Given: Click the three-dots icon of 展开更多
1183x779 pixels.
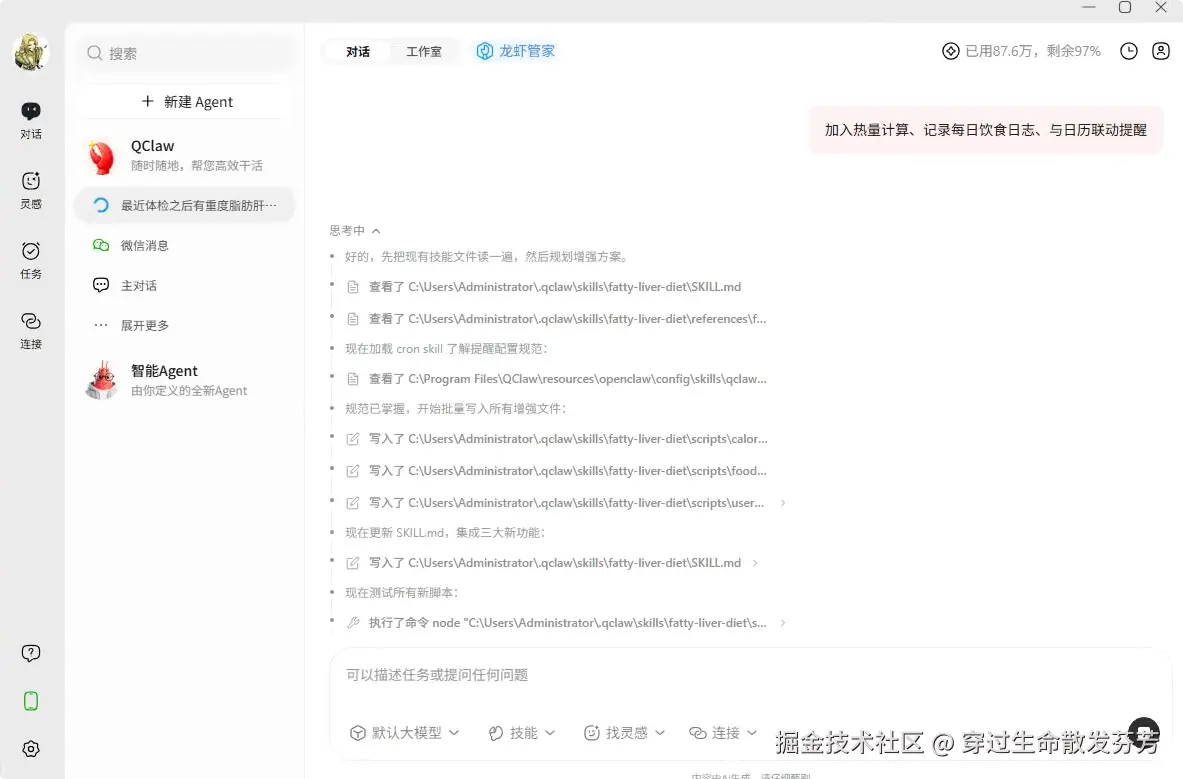Looking at the screenshot, I should tap(100, 325).
